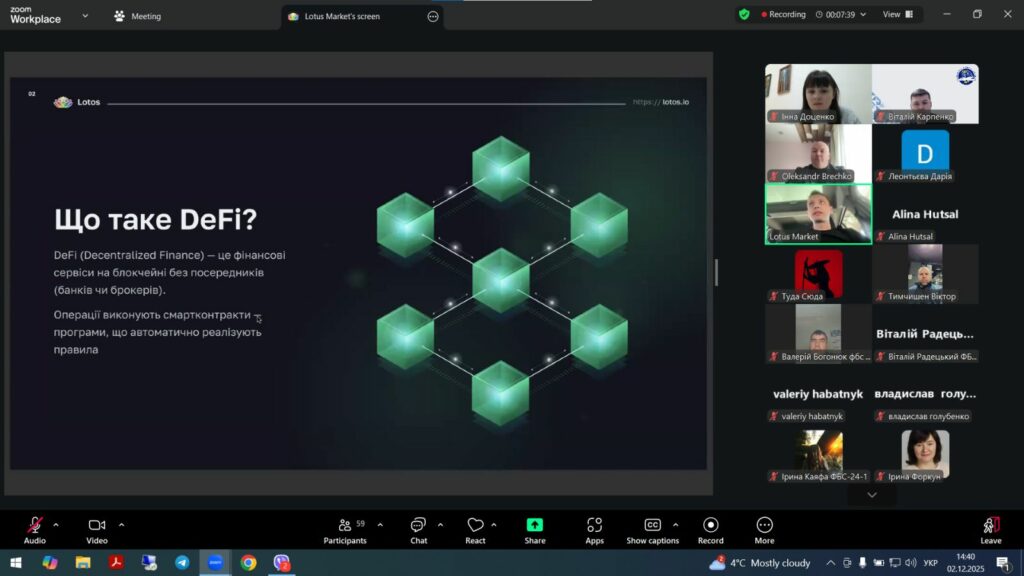Click the React heart icon
Image resolution: width=1024 pixels, height=576 pixels.
click(x=475, y=526)
